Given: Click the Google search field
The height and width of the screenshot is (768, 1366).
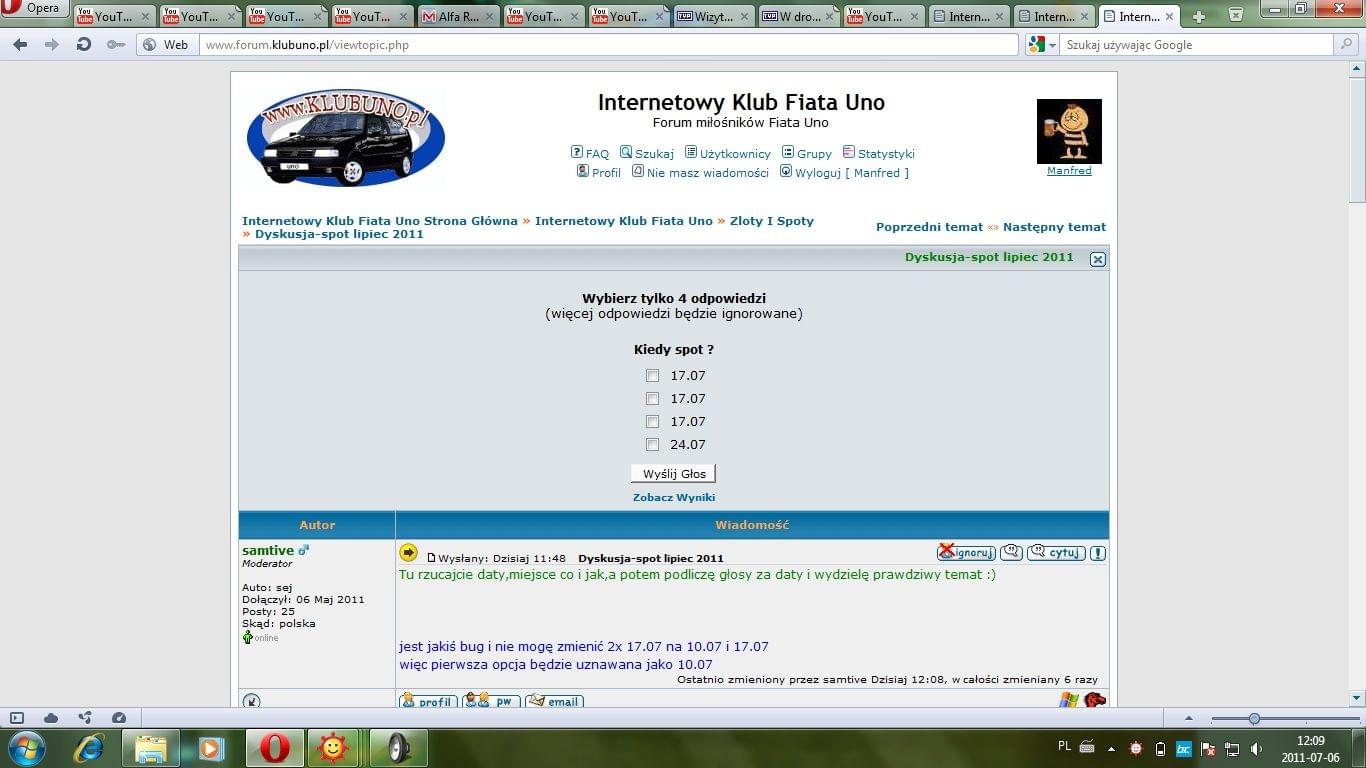Looking at the screenshot, I should tap(1195, 45).
